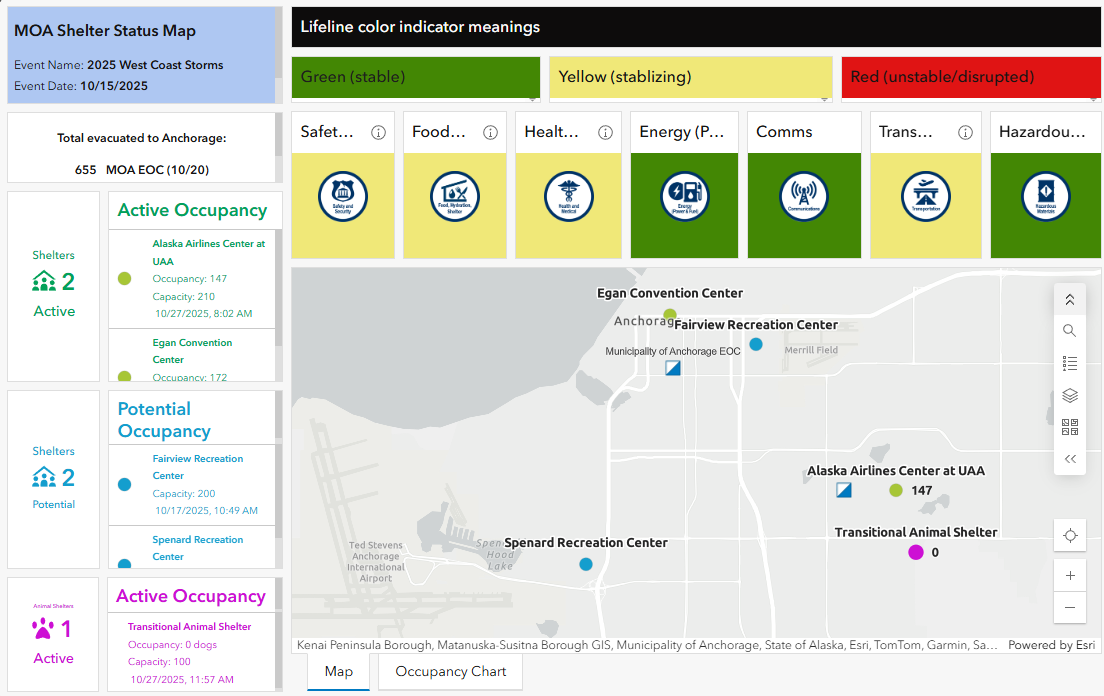The height and width of the screenshot is (696, 1104).
Task: Show info for the Safety lifeline
Action: tap(378, 132)
